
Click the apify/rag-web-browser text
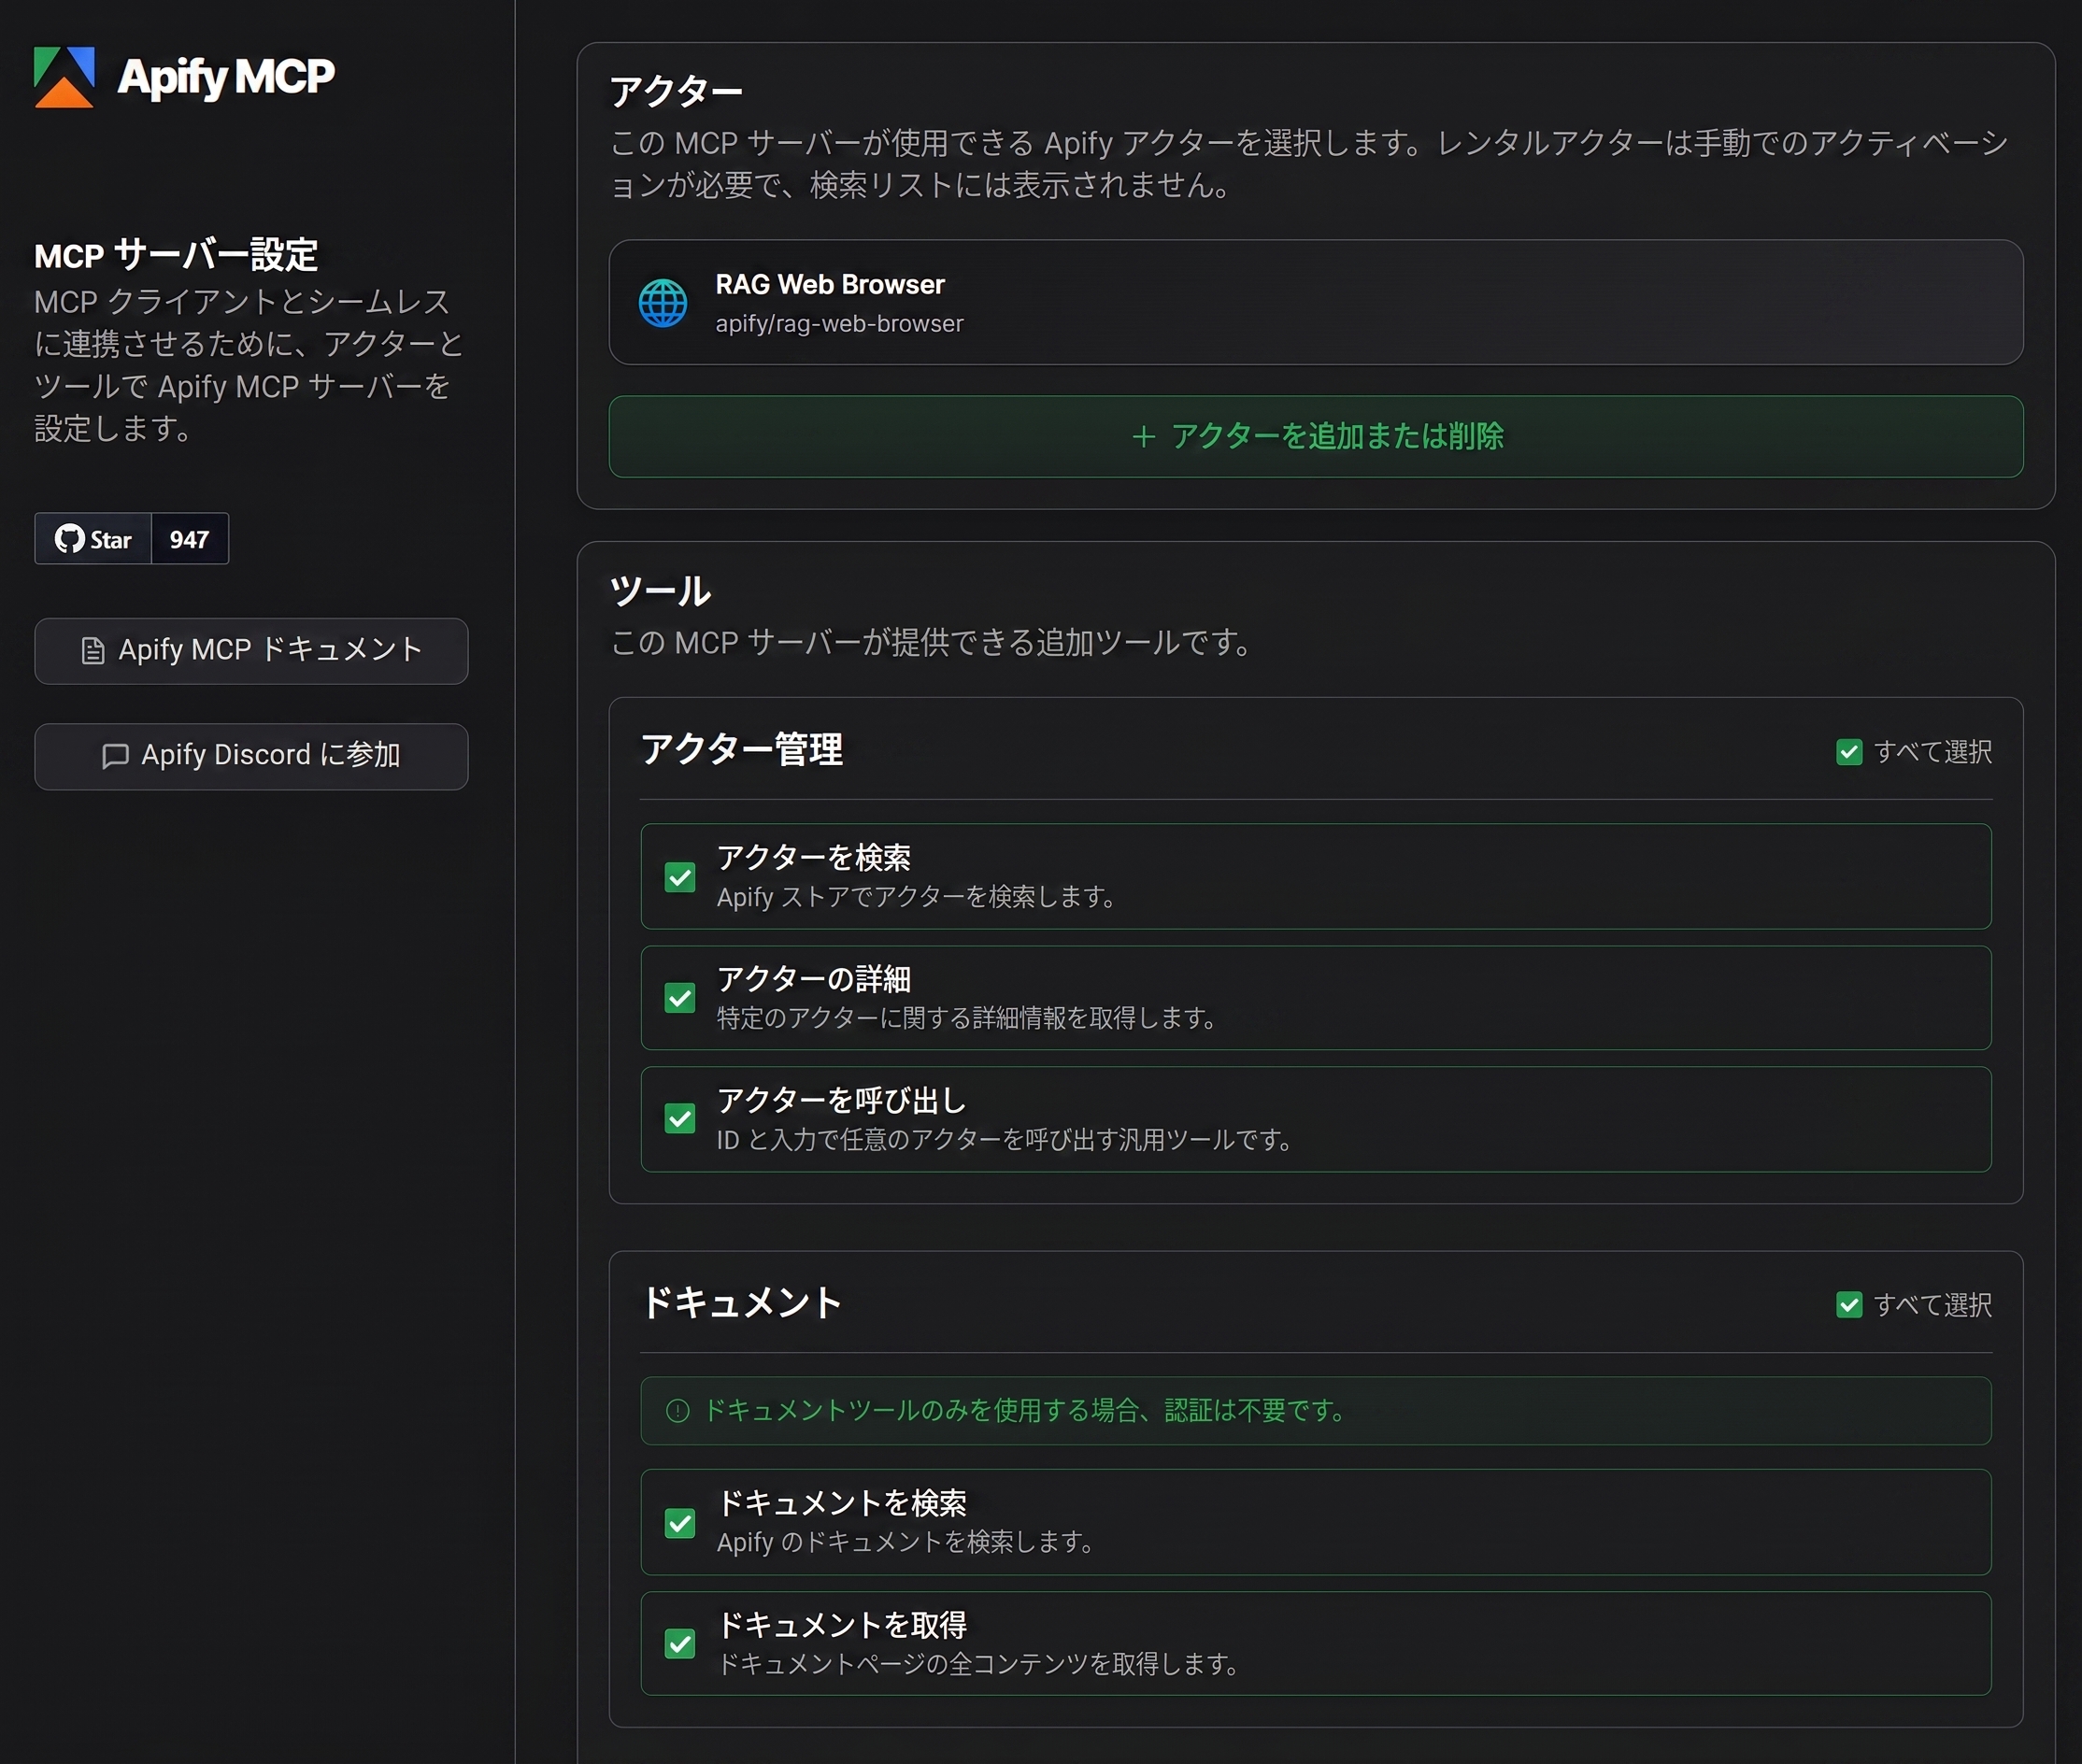click(x=839, y=324)
